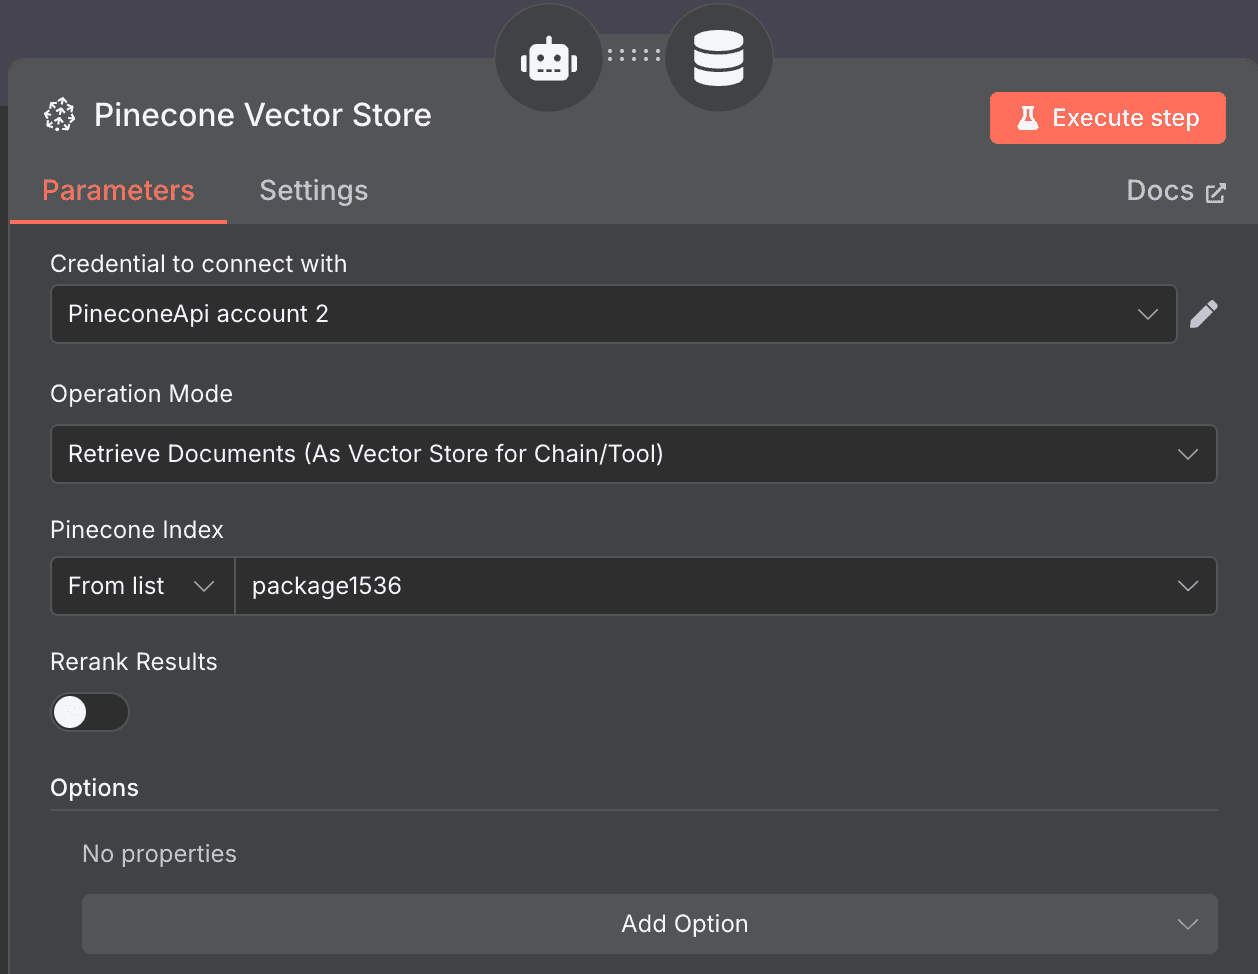Image resolution: width=1258 pixels, height=974 pixels.
Task: Open the Docs link
Action: [x=1176, y=191]
